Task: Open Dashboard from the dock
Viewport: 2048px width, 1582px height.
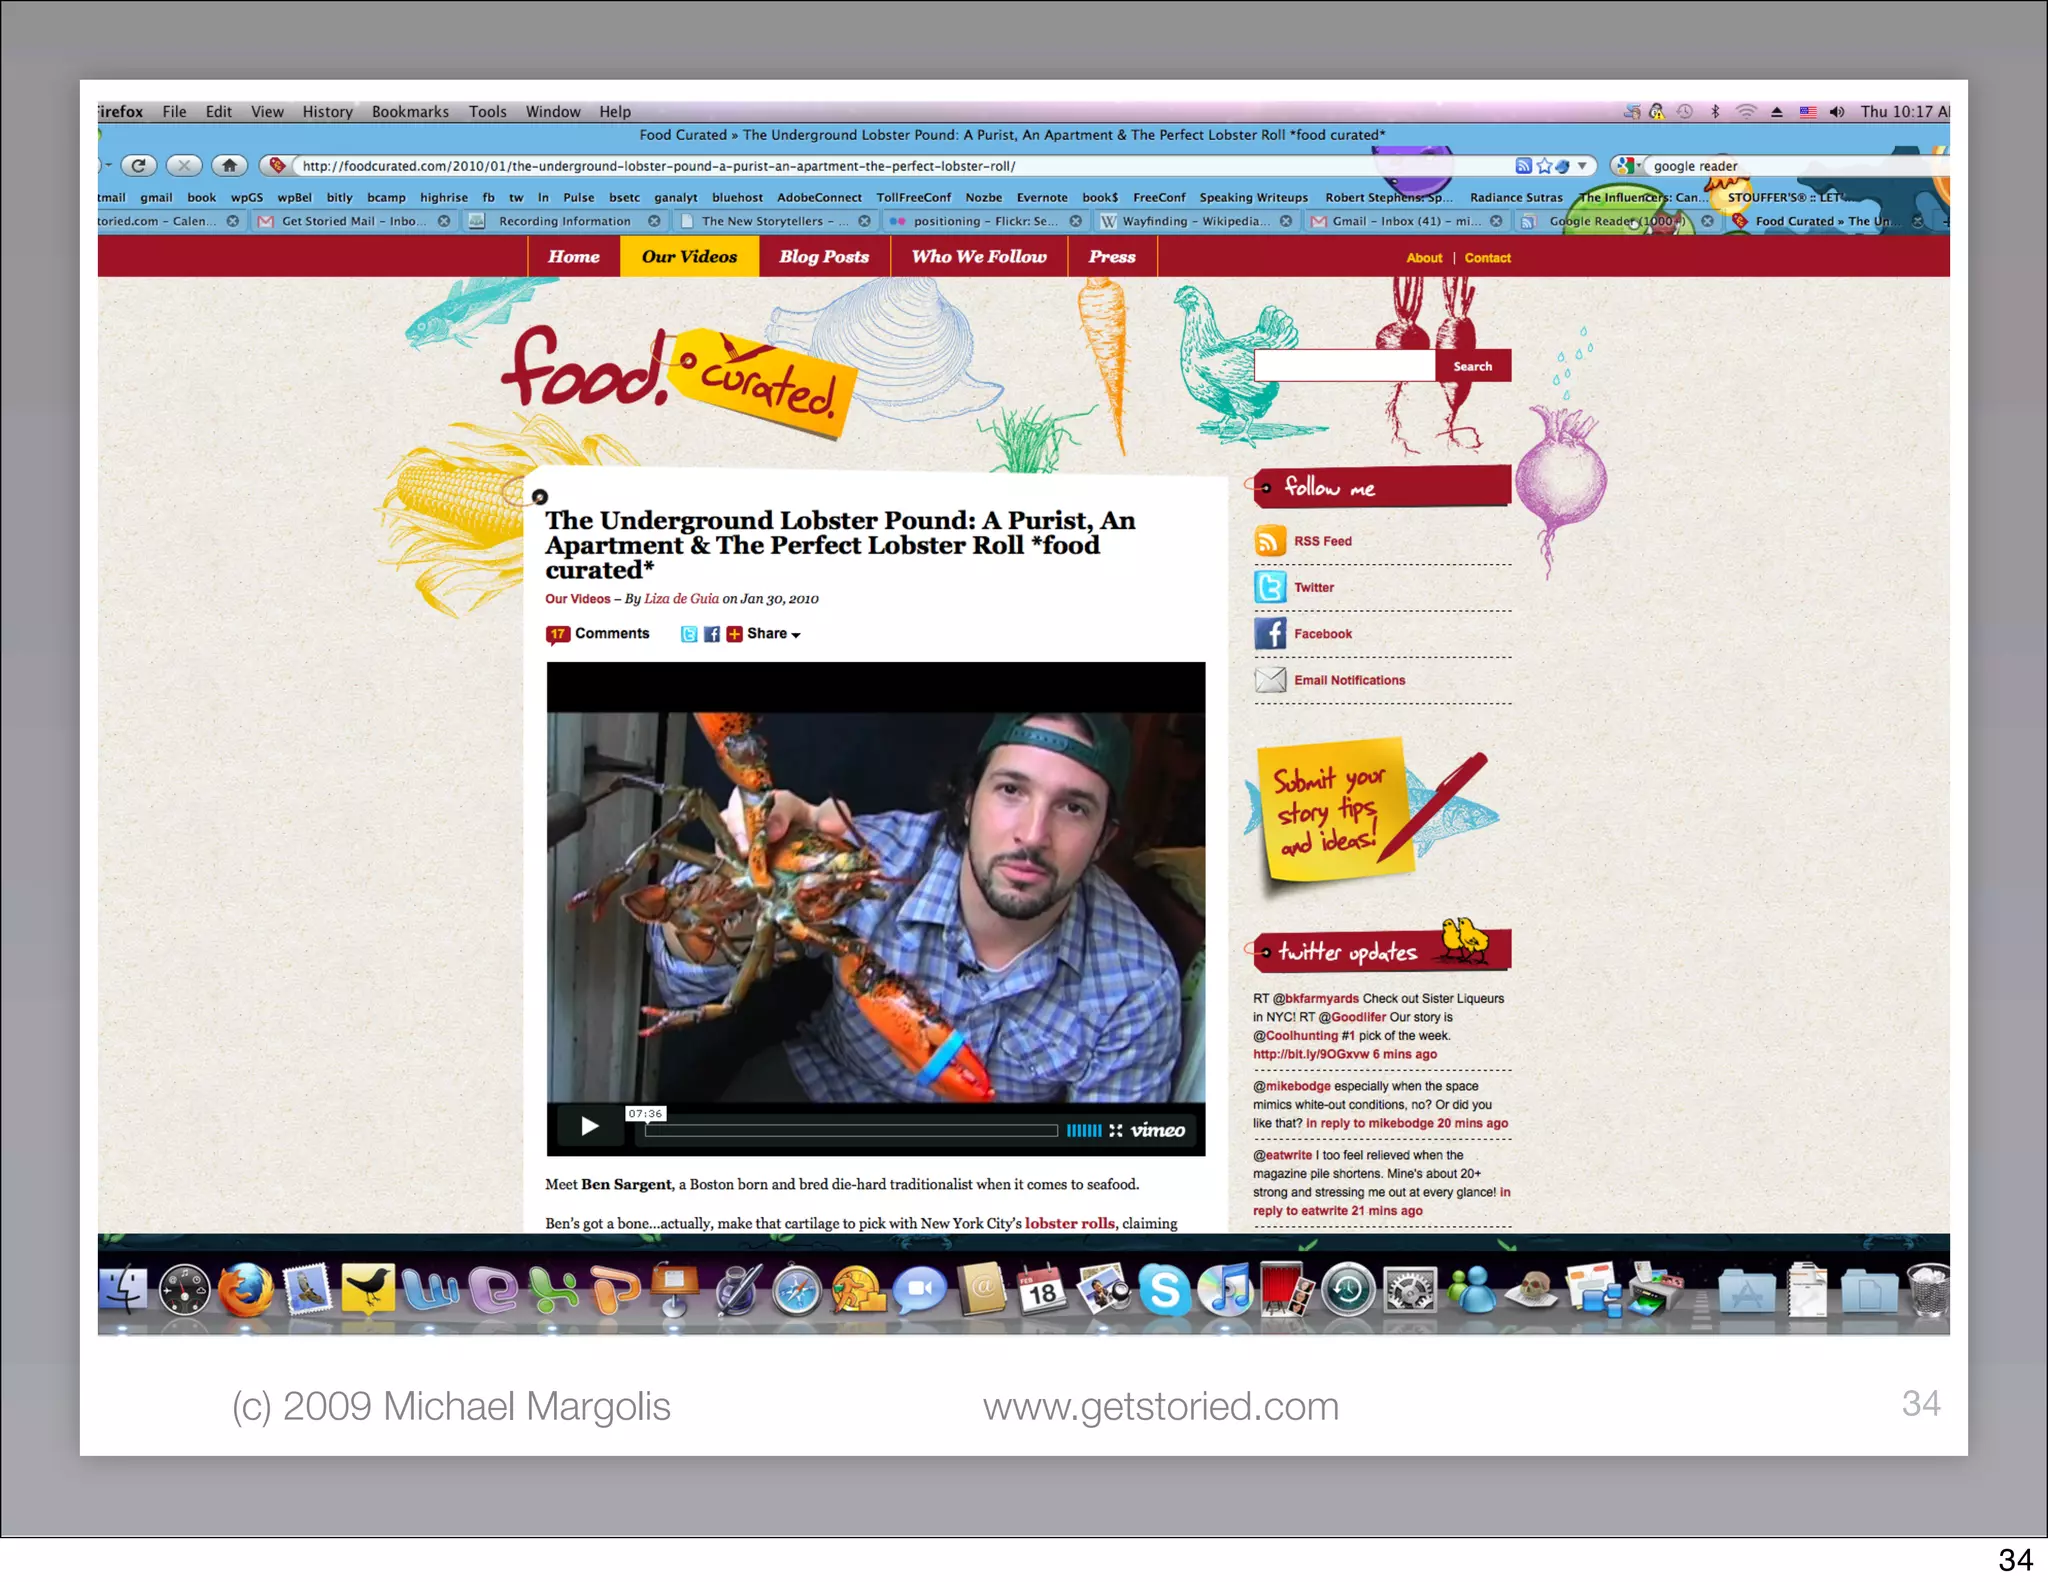Action: (x=185, y=1290)
